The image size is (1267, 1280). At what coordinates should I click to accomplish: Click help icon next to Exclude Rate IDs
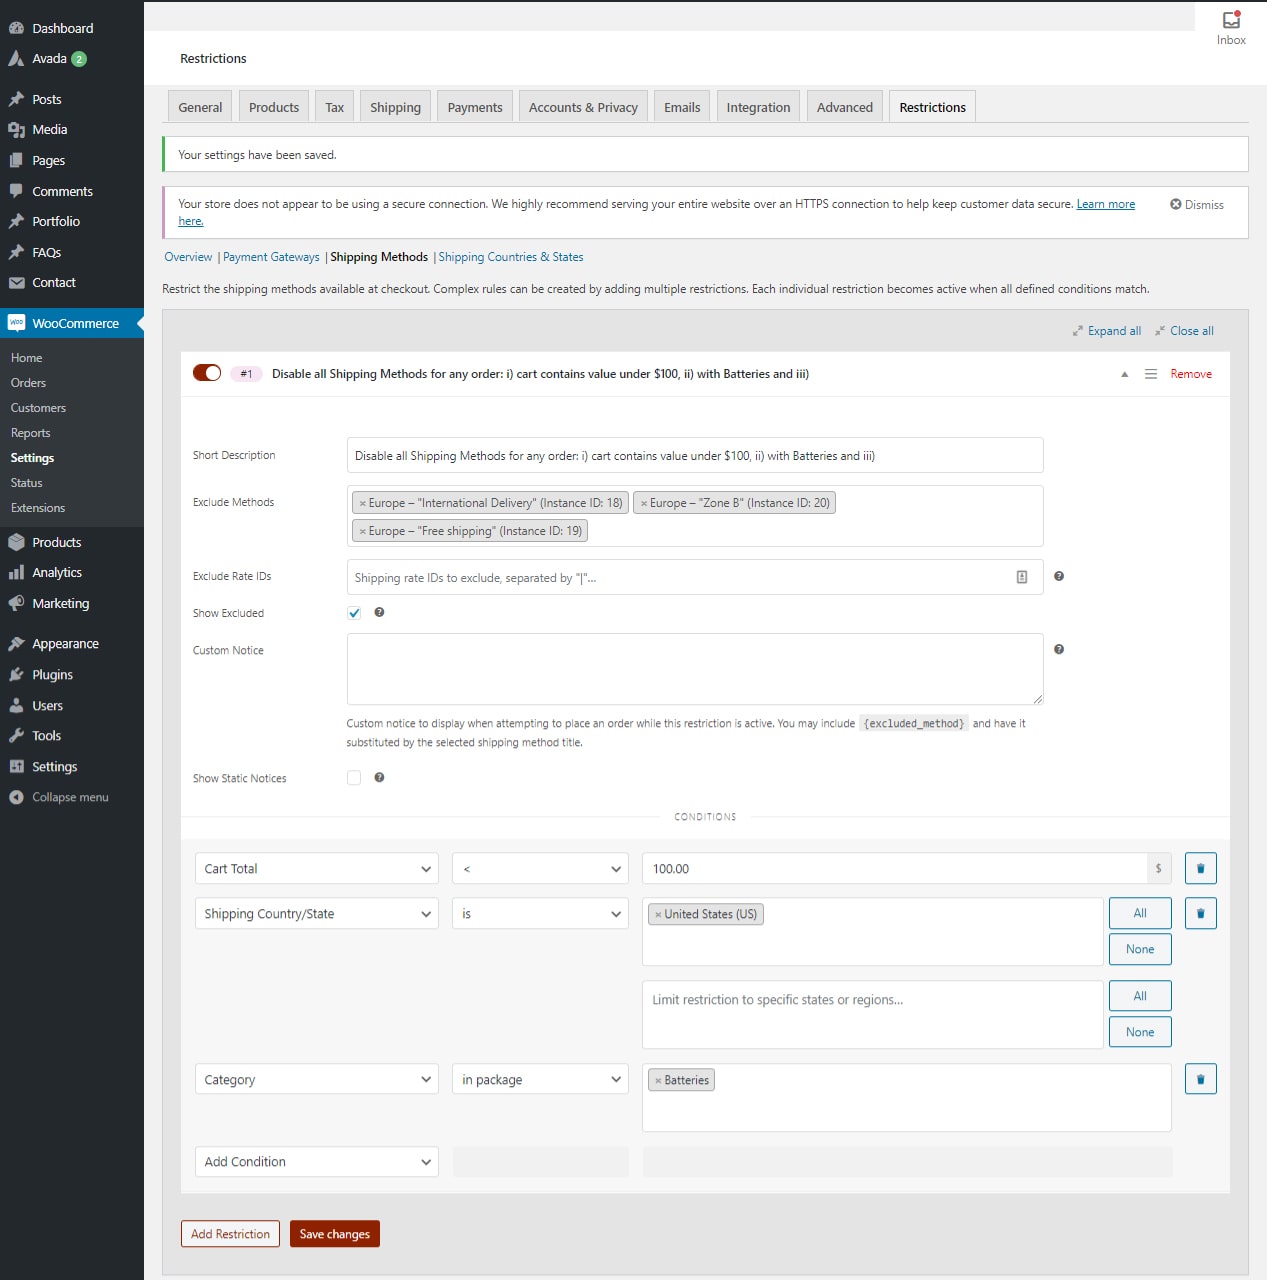coord(1059,576)
